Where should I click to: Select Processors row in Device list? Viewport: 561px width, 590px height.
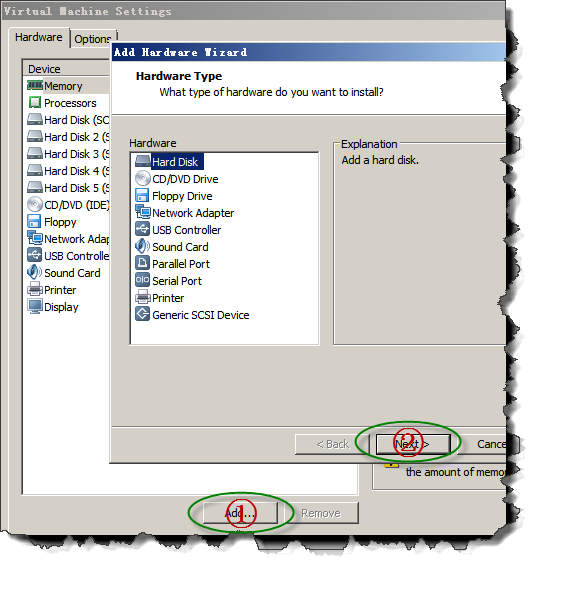point(68,103)
